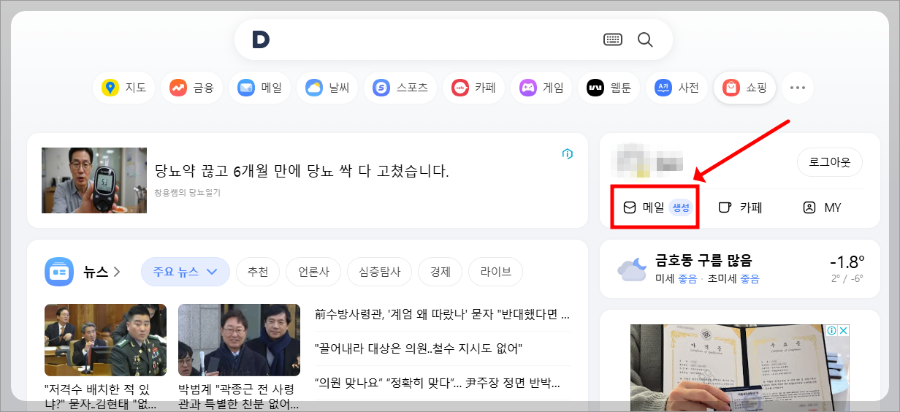
Task: Click the blue news section icon
Action: [59, 271]
